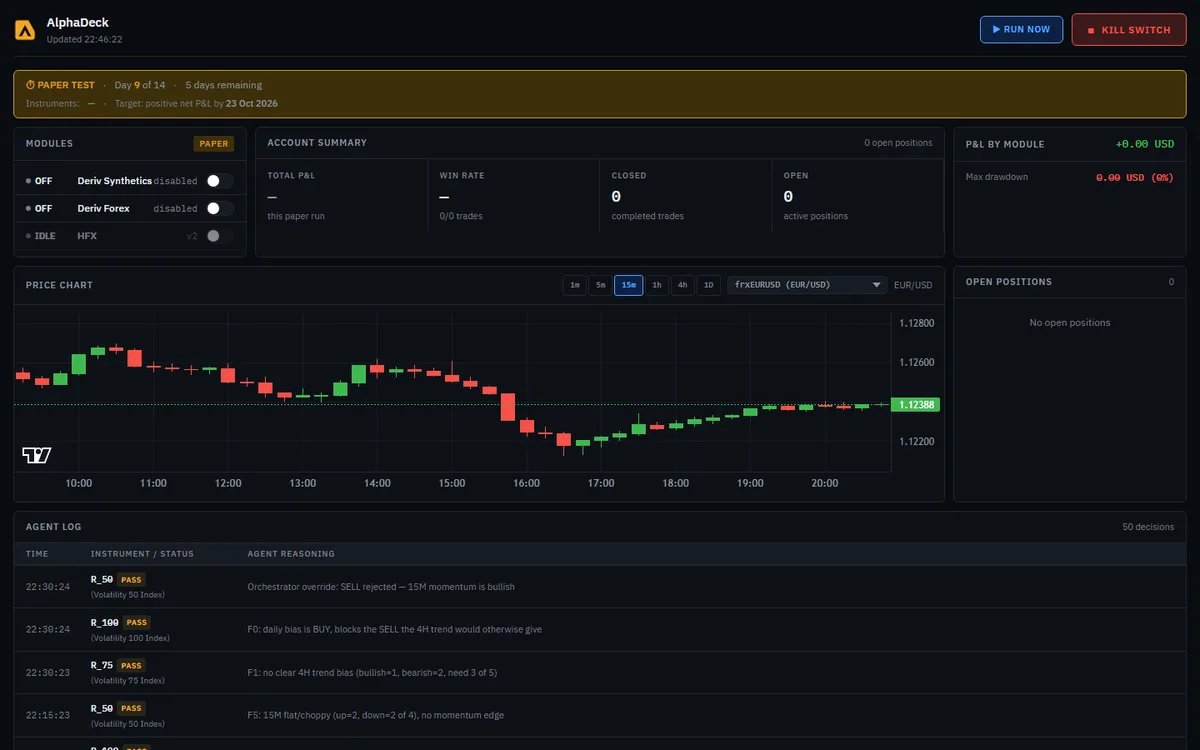Toggle the HFX module switch
The height and width of the screenshot is (750, 1200).
click(219, 236)
